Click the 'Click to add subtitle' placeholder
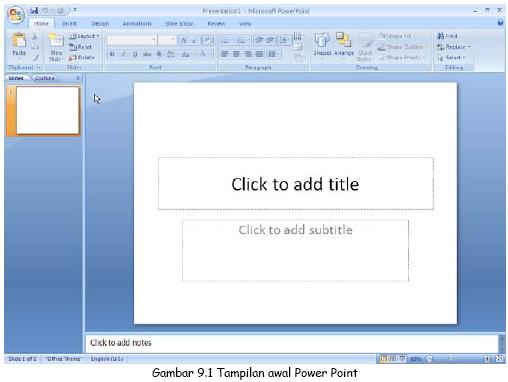The height and width of the screenshot is (382, 508). pyautogui.click(x=295, y=250)
